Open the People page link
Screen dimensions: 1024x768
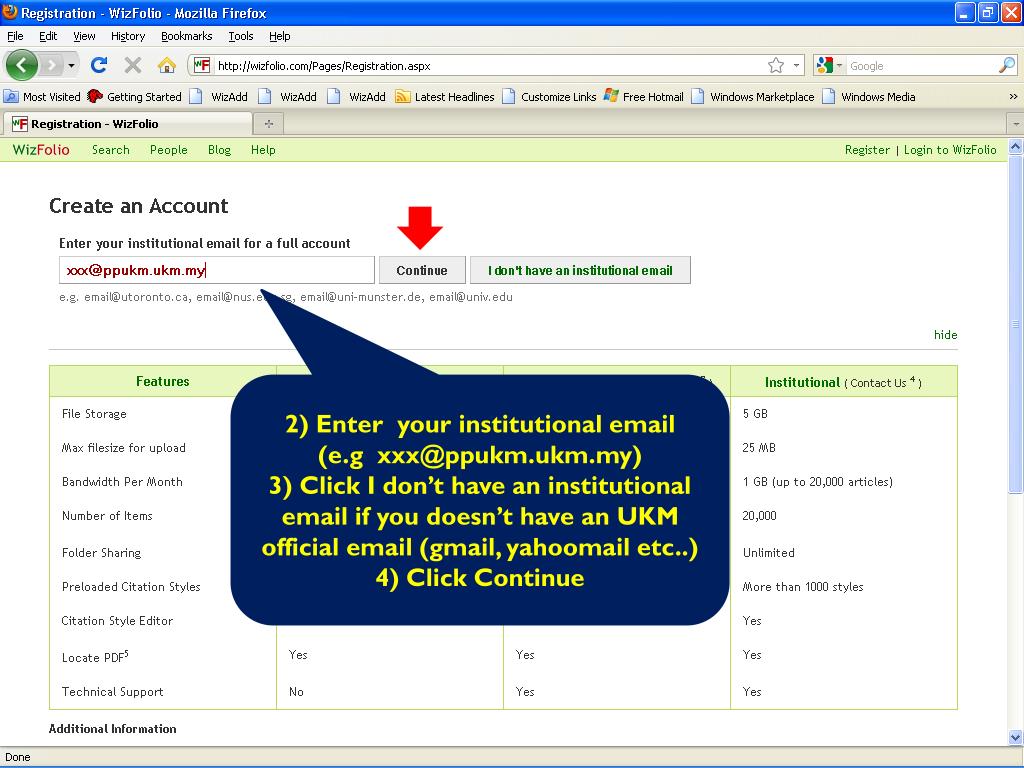click(168, 150)
